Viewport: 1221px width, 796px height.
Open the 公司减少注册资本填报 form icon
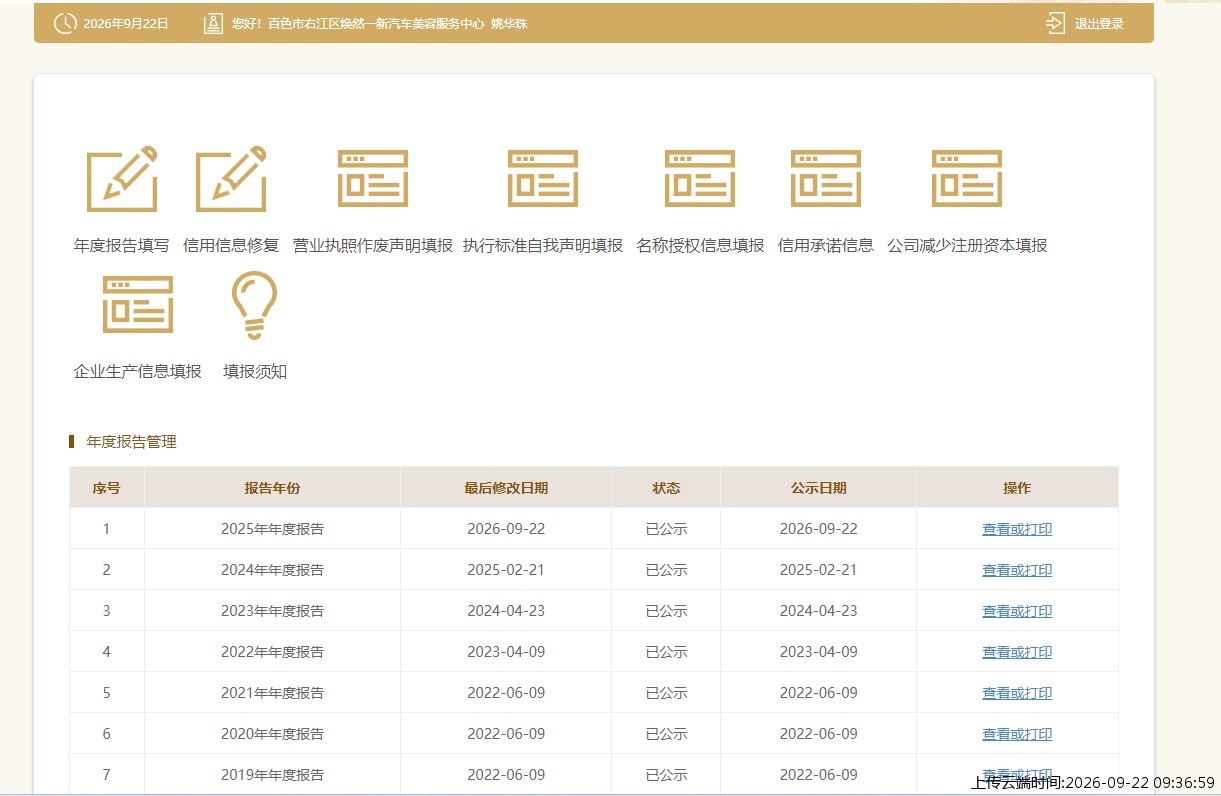(x=967, y=178)
